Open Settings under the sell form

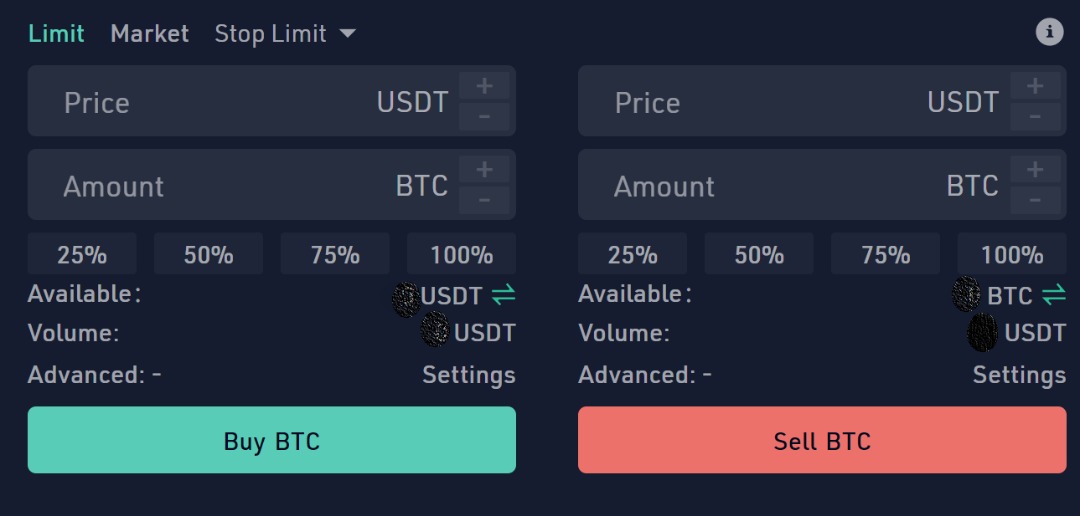[1019, 375]
